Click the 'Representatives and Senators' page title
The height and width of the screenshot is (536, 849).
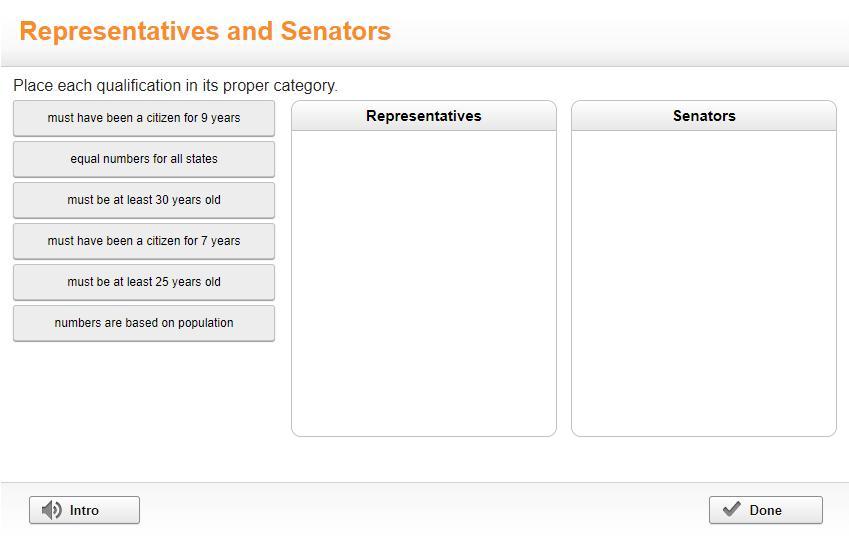pos(205,32)
